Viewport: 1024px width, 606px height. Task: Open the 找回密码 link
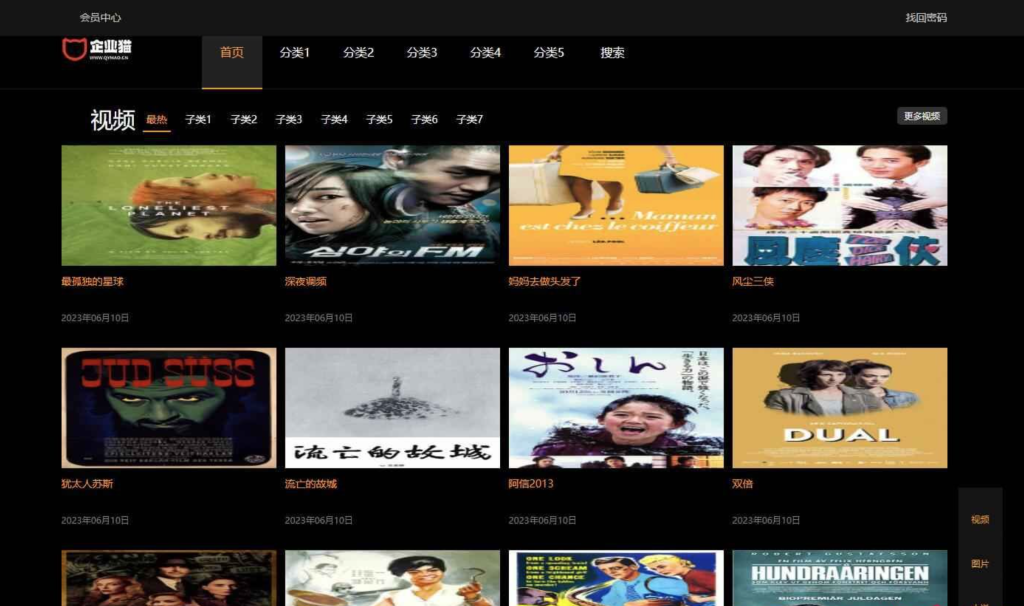[925, 17]
